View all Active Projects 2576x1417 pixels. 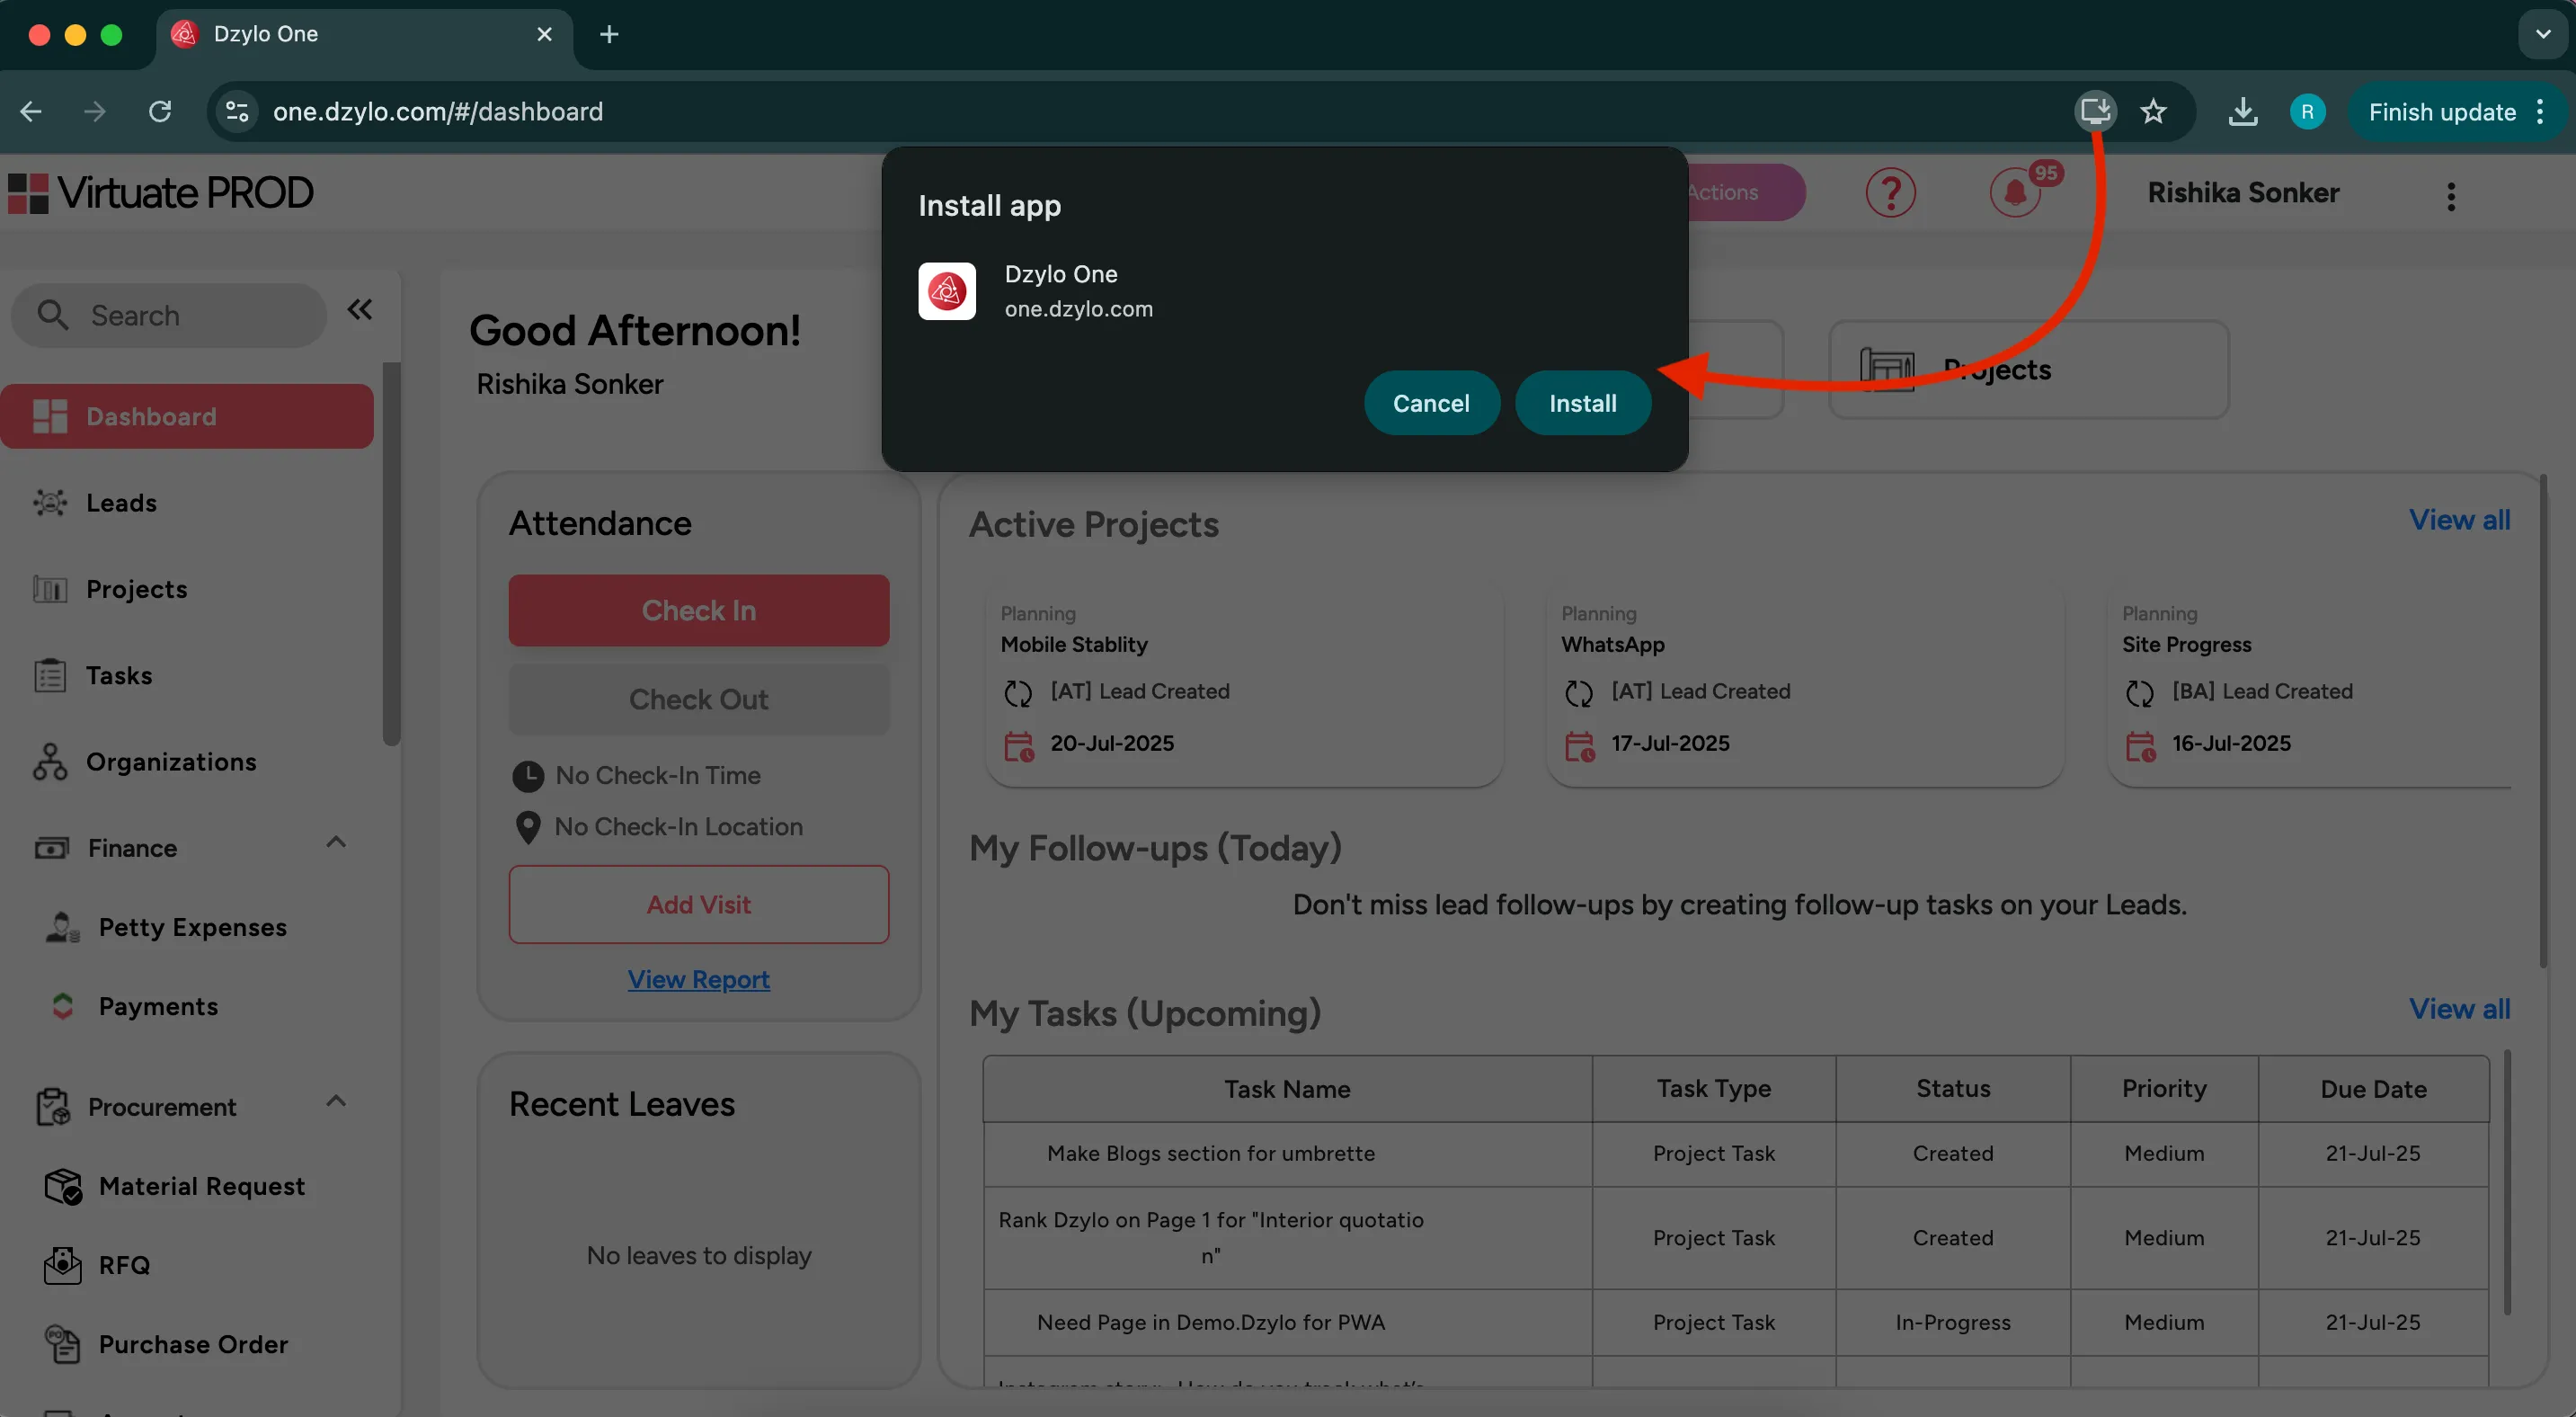(x=2459, y=520)
